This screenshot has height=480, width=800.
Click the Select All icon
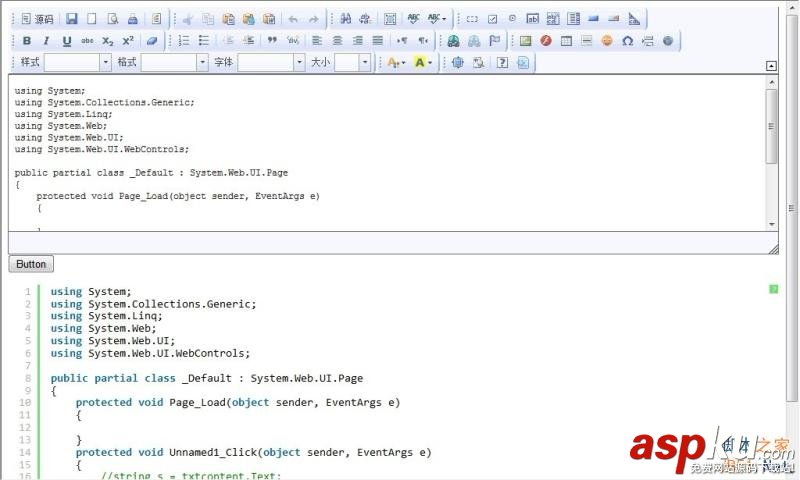[390, 19]
